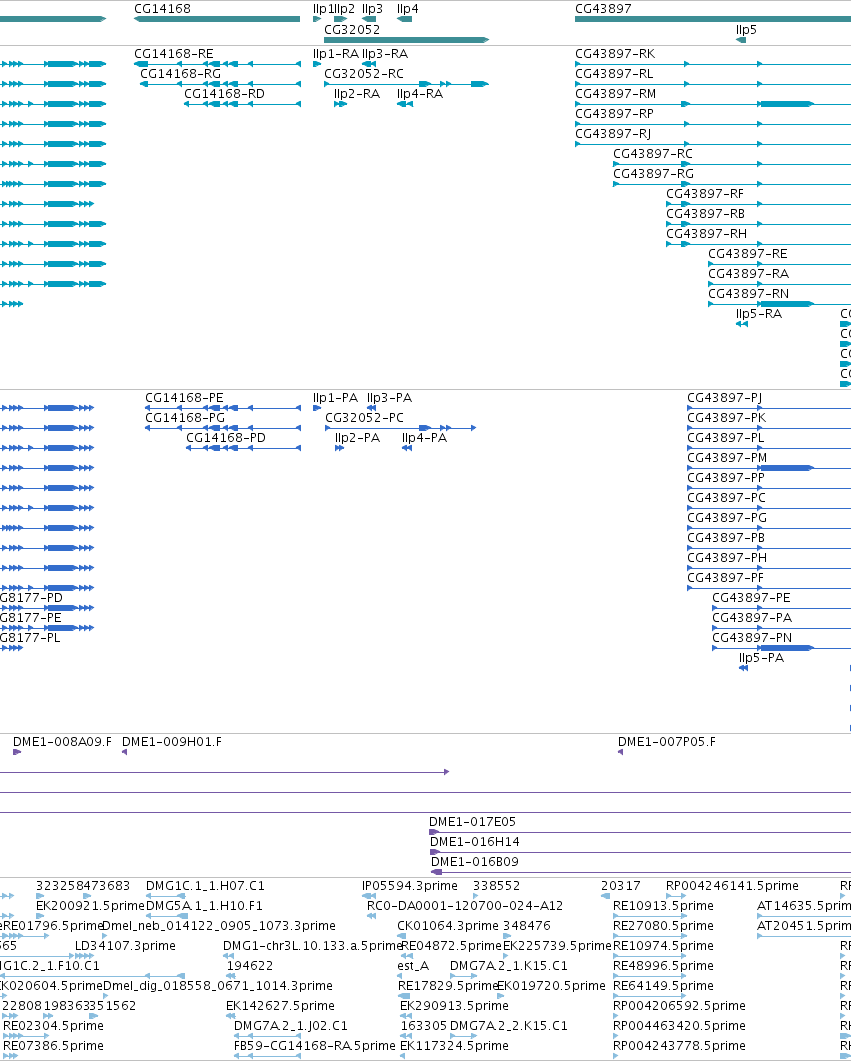Screen dimensions: 851x1061
Task: Click the Ilp4 gene label
Action: click(407, 9)
